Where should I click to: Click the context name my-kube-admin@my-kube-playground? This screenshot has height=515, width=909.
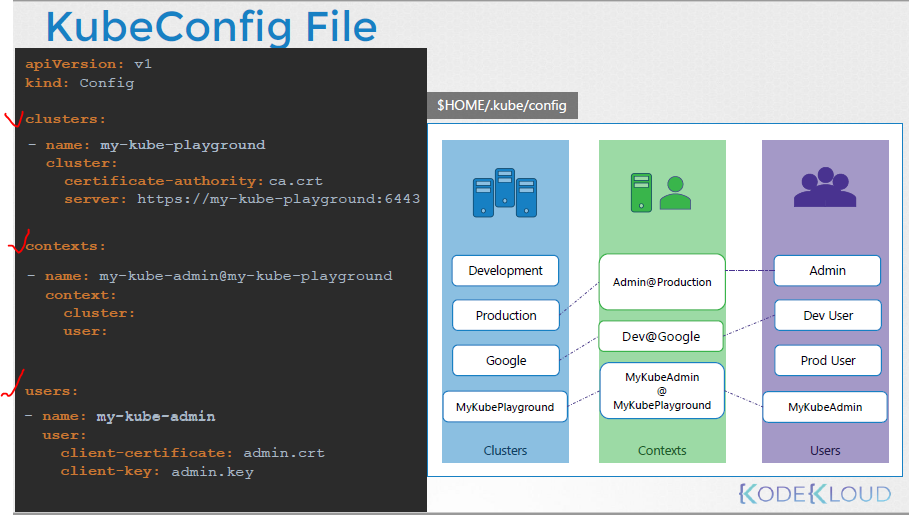[245, 276]
